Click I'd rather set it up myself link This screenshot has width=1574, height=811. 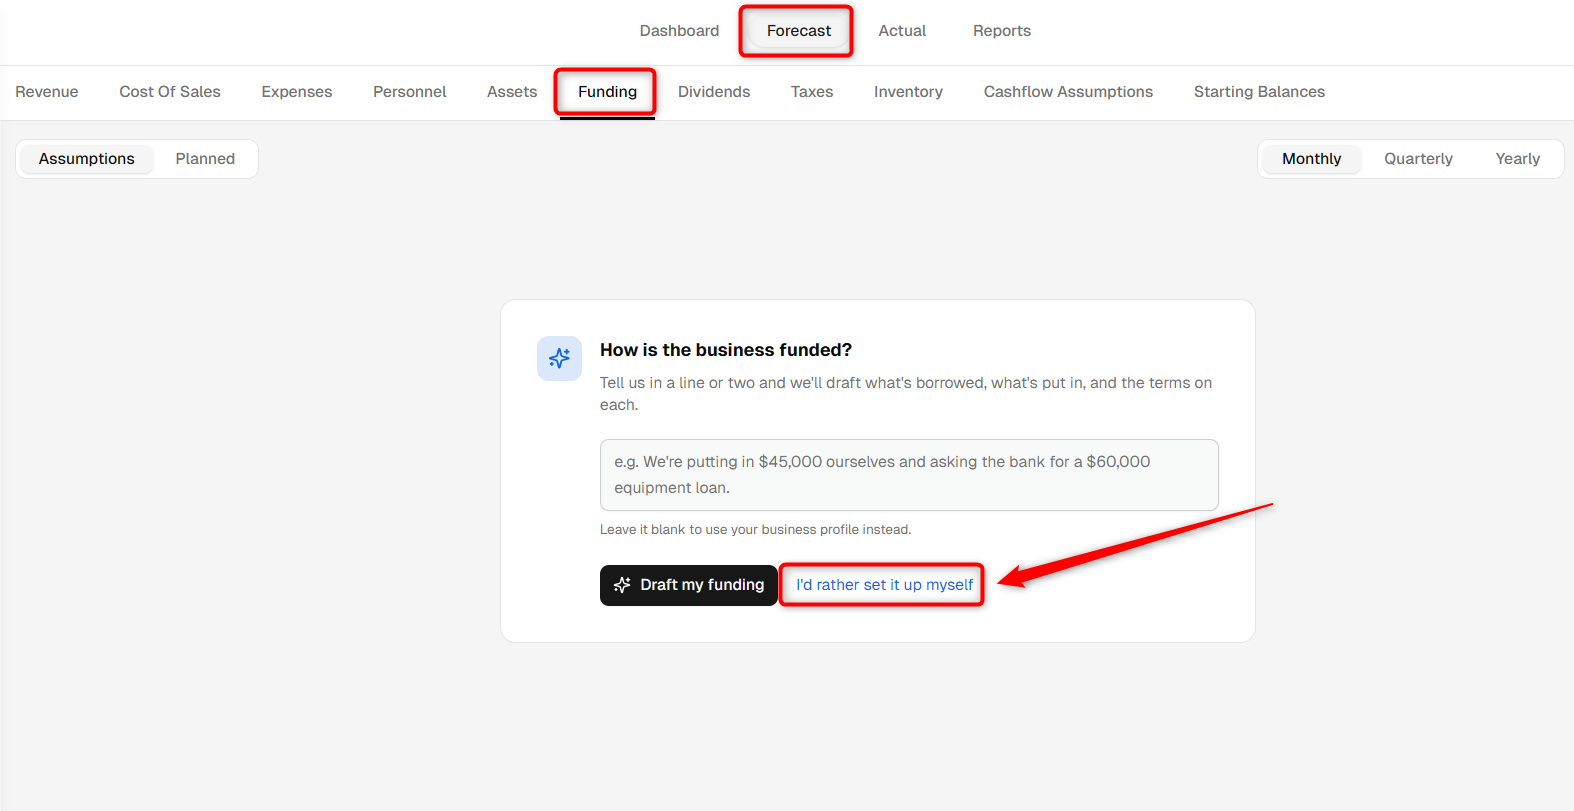pyautogui.click(x=884, y=585)
